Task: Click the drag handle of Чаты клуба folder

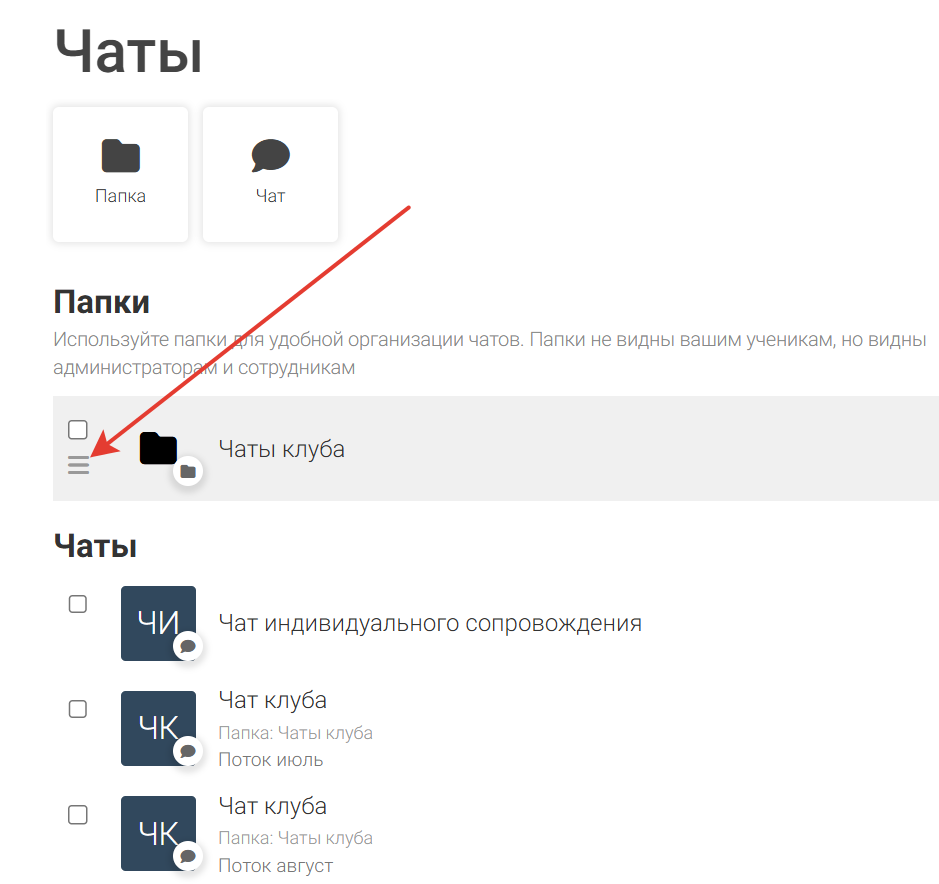Action: 78,465
